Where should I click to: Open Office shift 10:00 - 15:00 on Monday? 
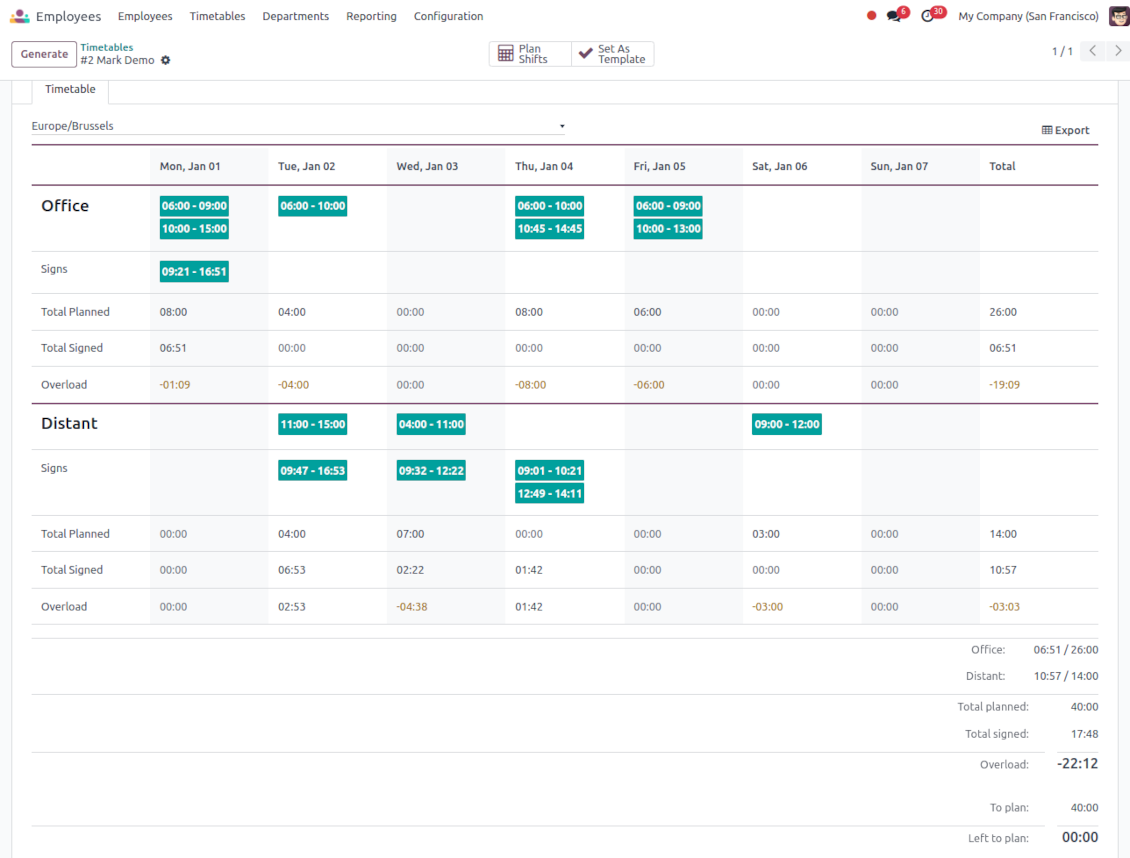194,229
